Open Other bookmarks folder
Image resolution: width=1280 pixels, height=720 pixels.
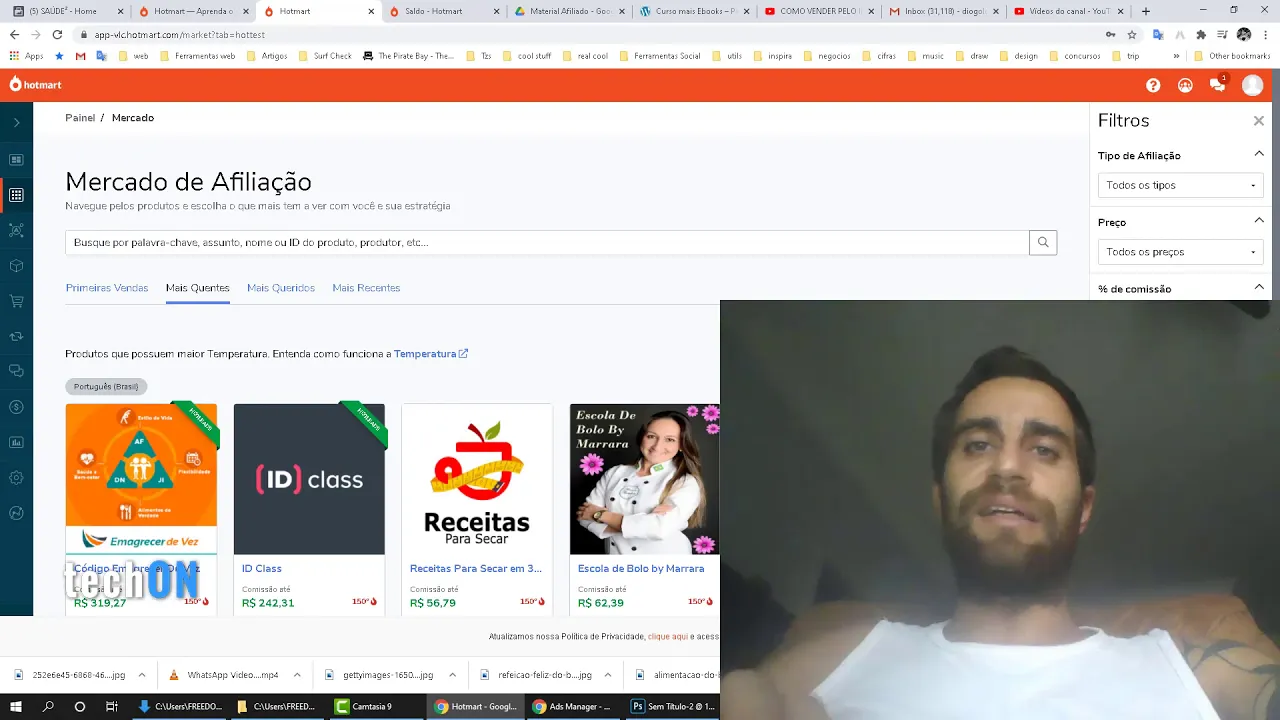[x=1233, y=56]
